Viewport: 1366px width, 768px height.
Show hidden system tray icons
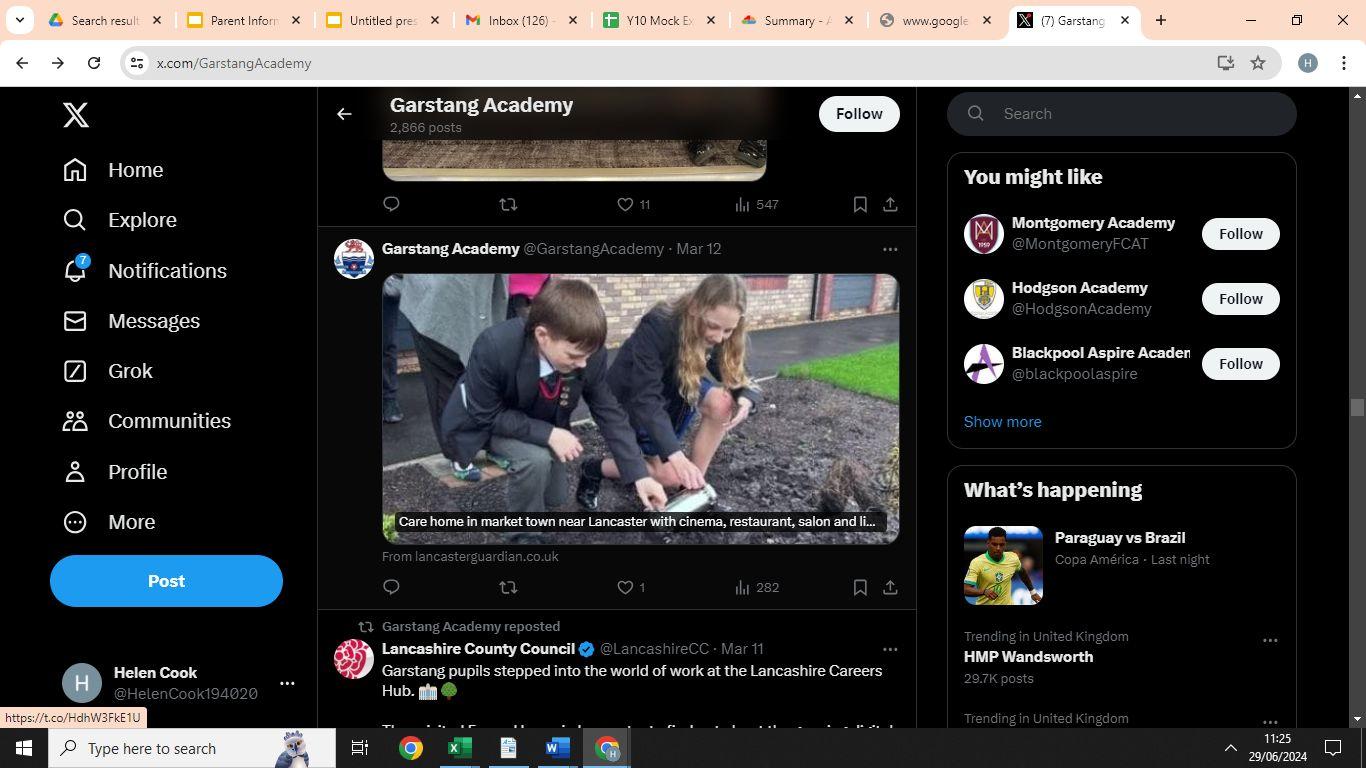click(x=1231, y=748)
